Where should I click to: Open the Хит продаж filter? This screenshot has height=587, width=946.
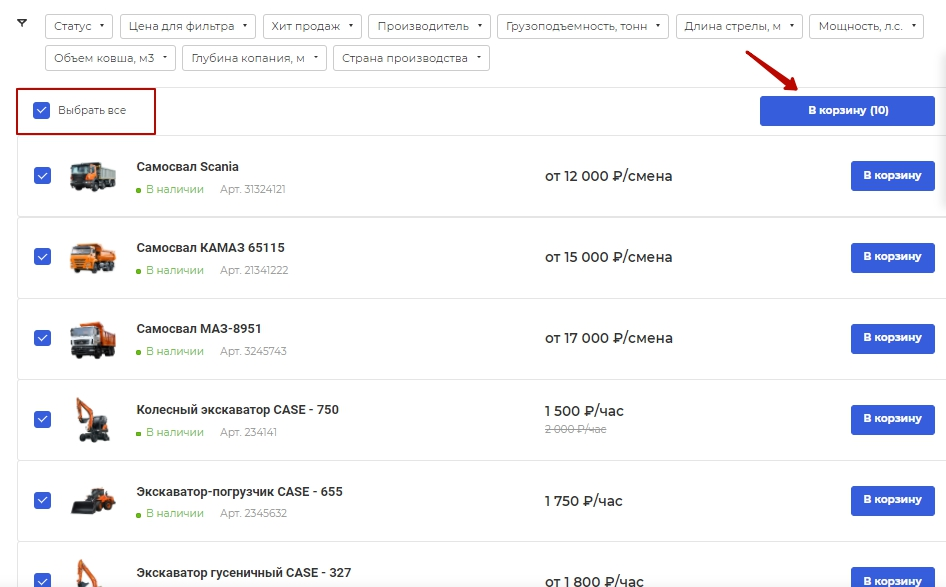coord(312,27)
